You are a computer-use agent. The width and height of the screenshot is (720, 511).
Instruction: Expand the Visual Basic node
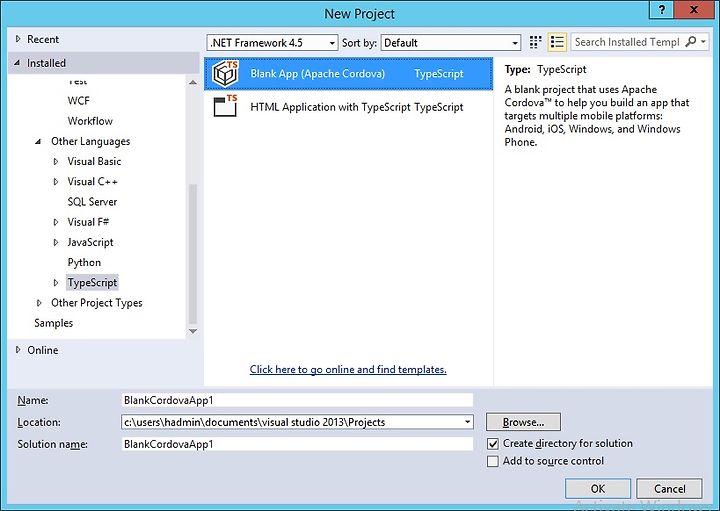click(56, 162)
